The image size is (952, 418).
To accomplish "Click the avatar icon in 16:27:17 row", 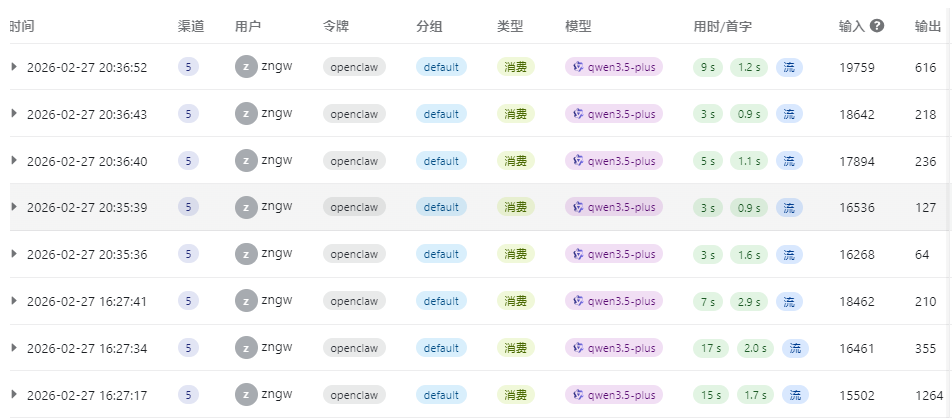I will click(246, 395).
